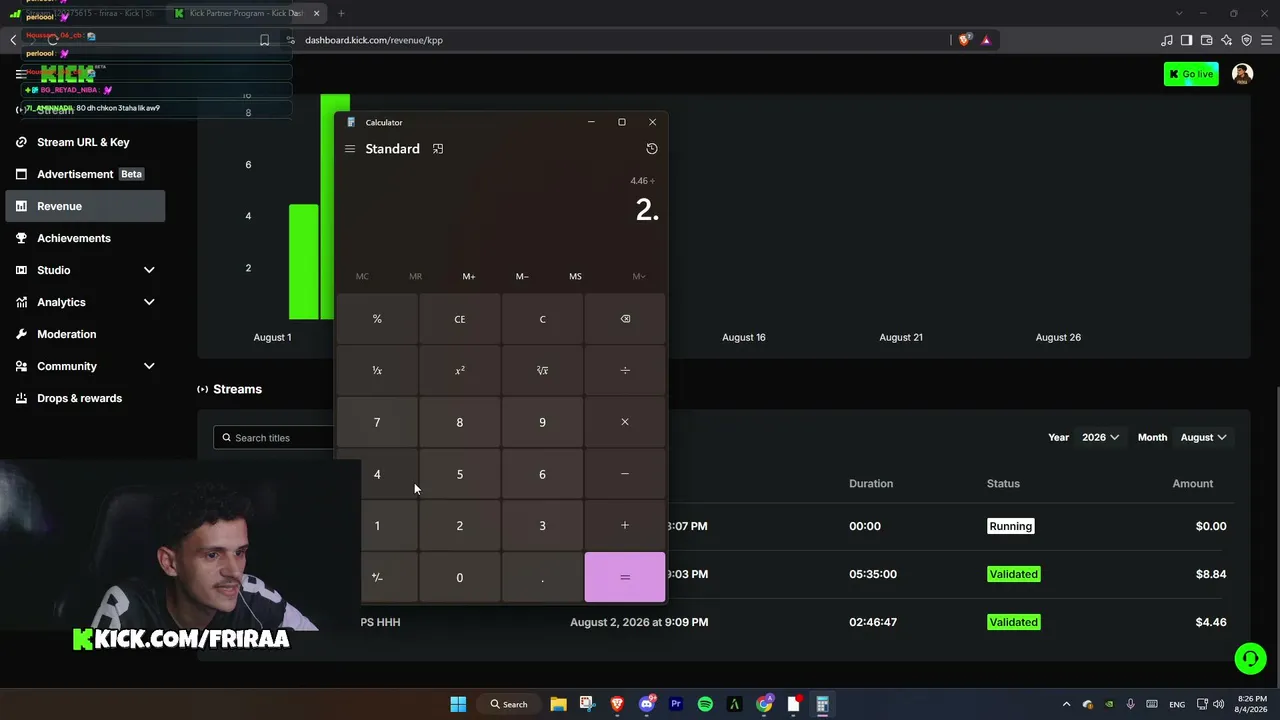Expand the Studio section in Kick sidebar
The image size is (1280, 720).
pos(86,270)
